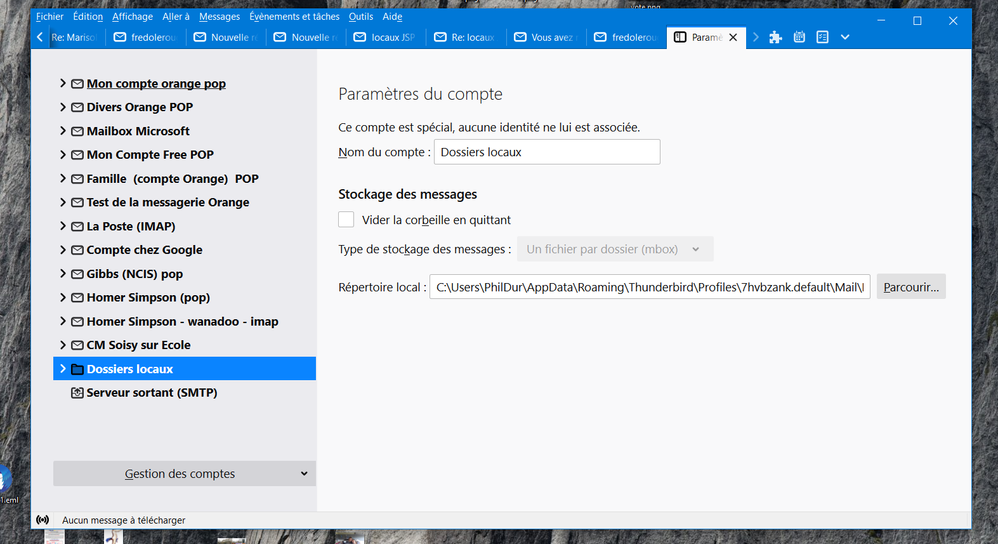This screenshot has height=544, width=998.
Task: Enable Vider la corbeille en quittant
Action: click(346, 219)
